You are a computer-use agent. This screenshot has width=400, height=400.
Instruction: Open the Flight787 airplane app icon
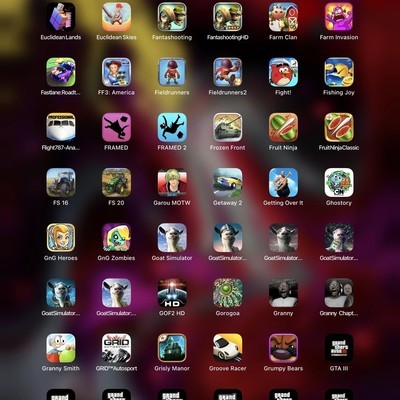click(x=61, y=127)
